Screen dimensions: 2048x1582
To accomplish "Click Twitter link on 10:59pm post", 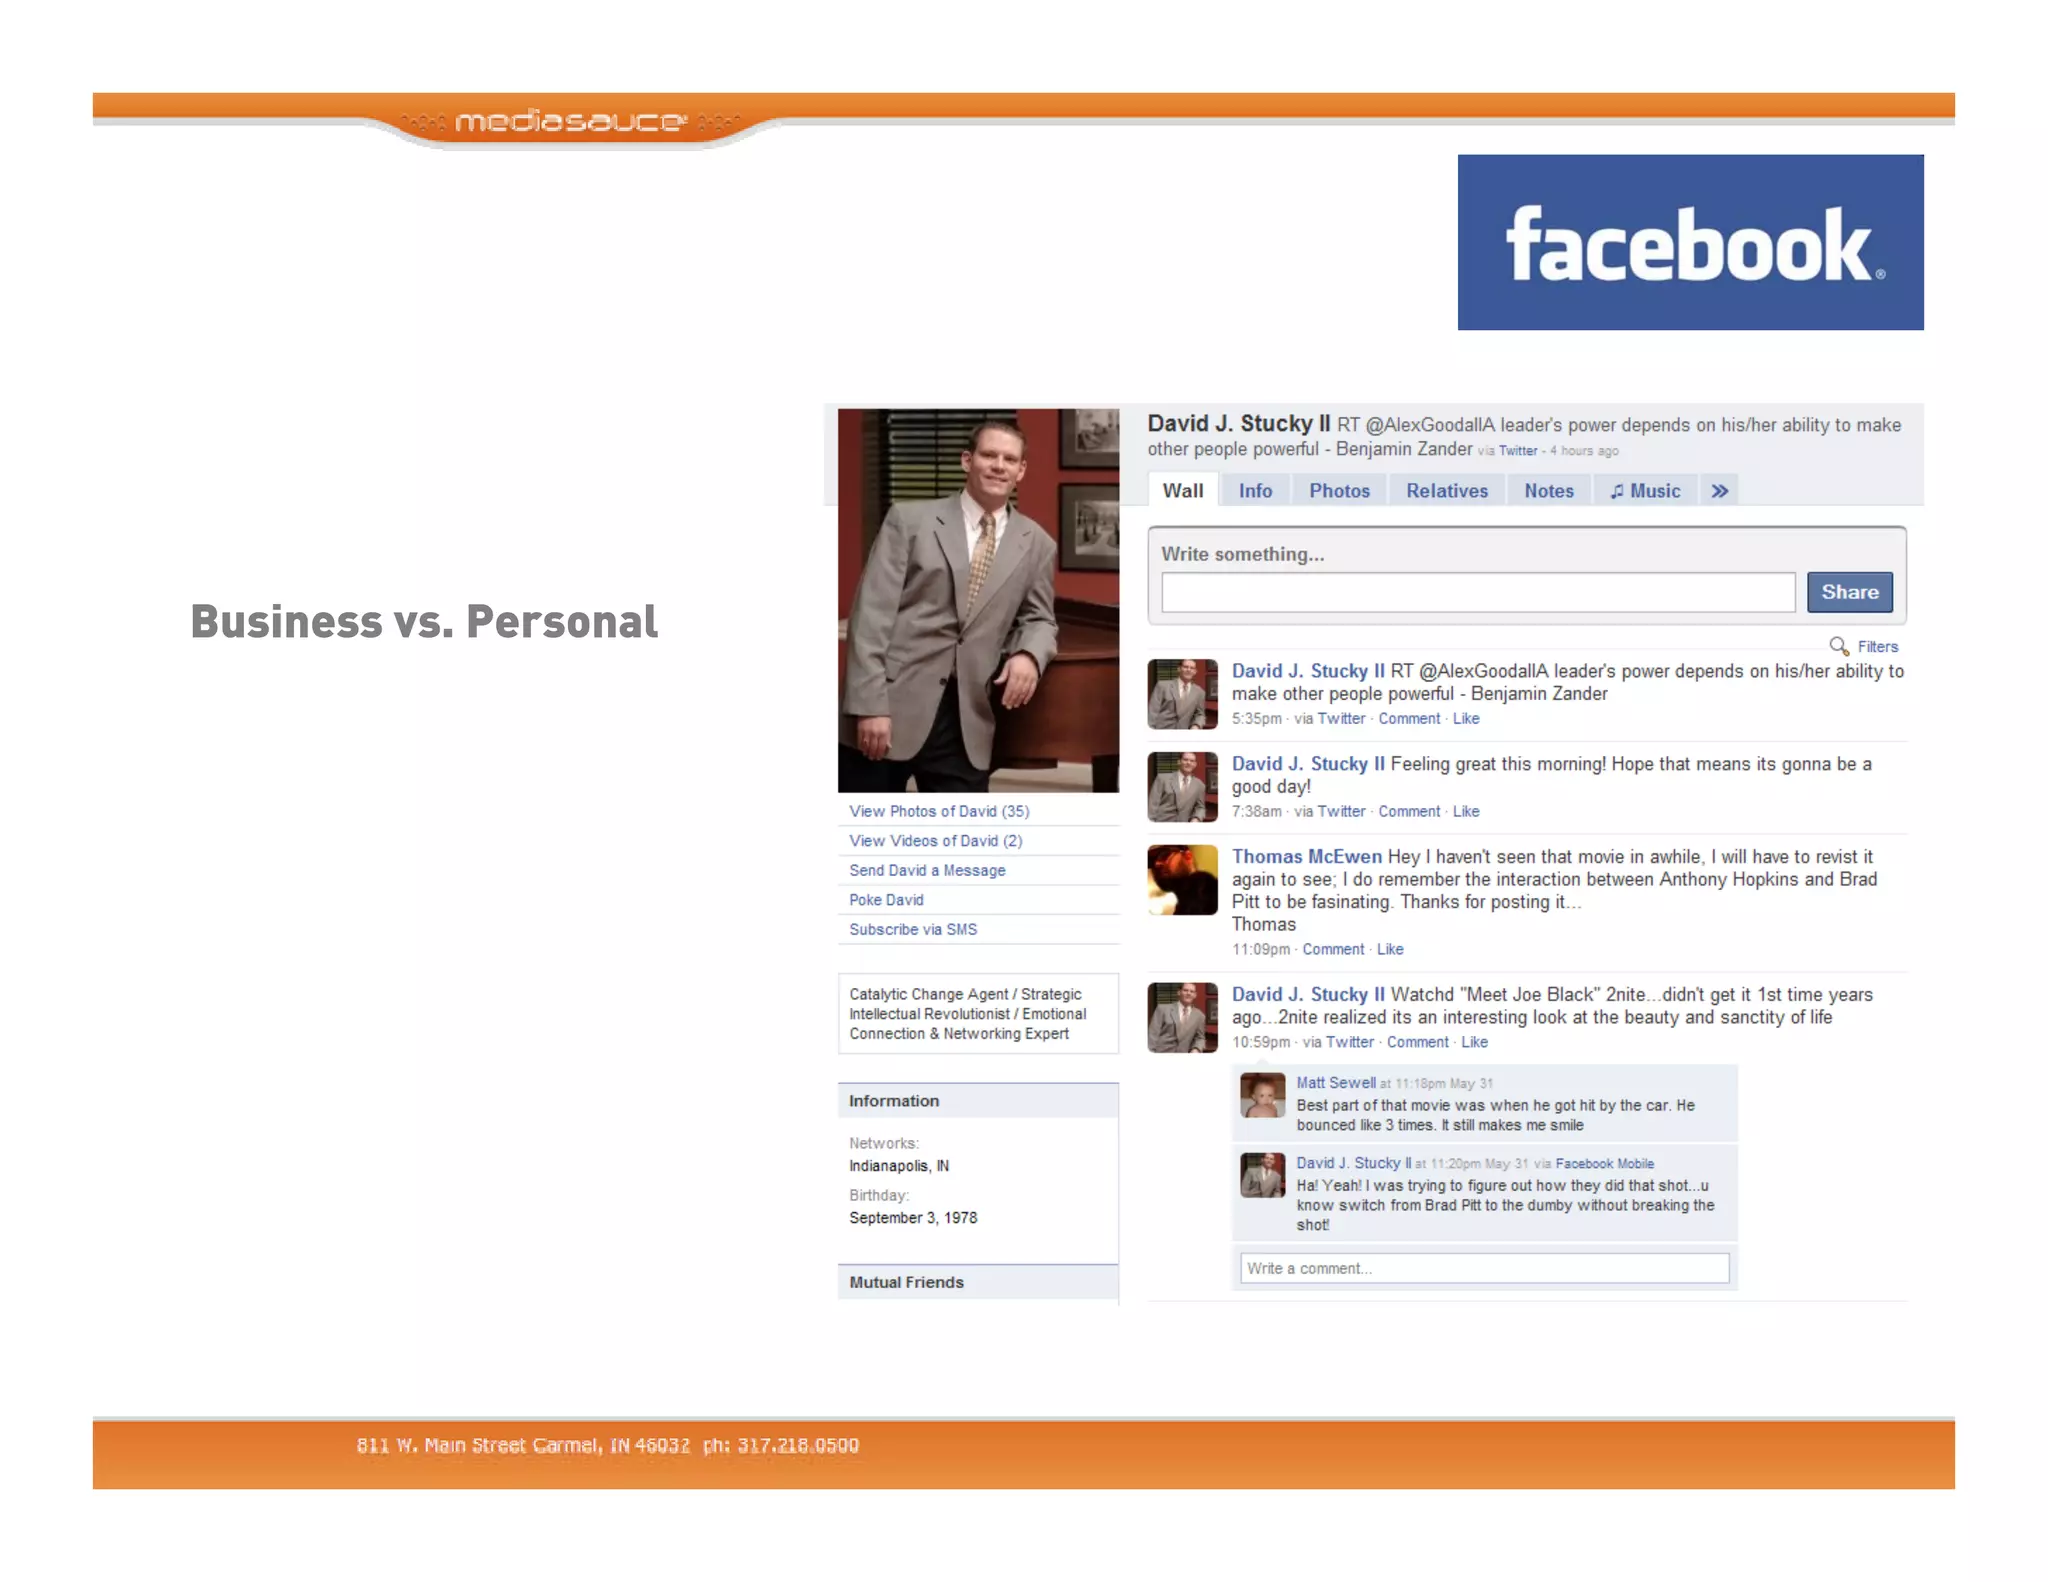I will click(1349, 1042).
